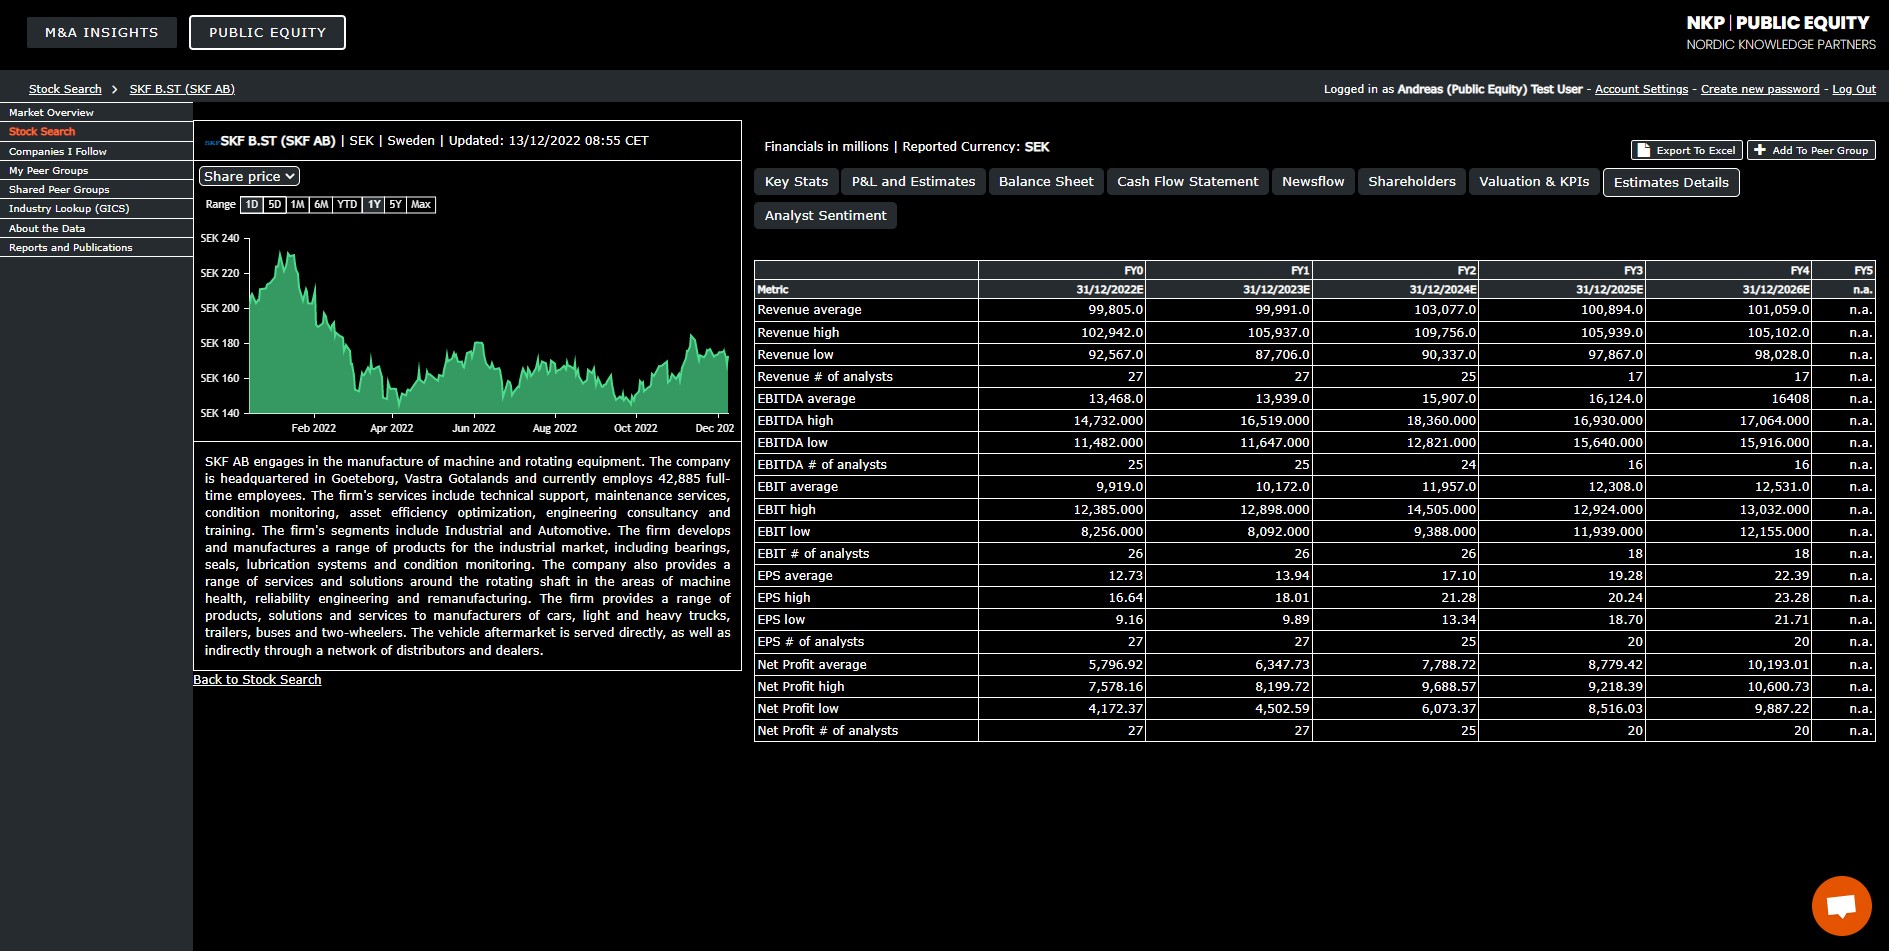Open the Share price dropdown
The width and height of the screenshot is (1889, 951).
pos(249,177)
